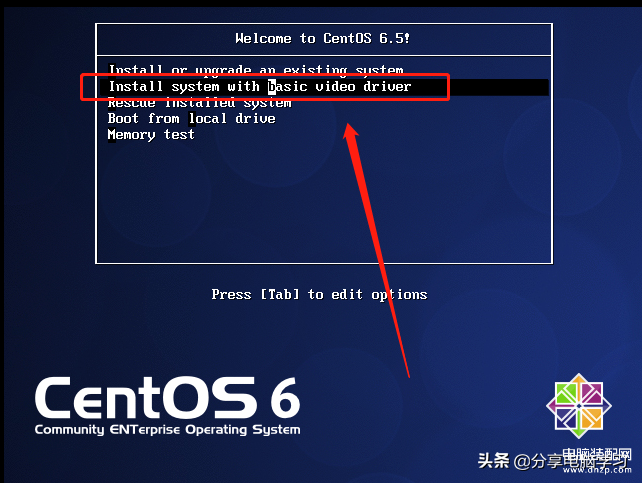Select Install or upgrade an existing system

point(256,70)
